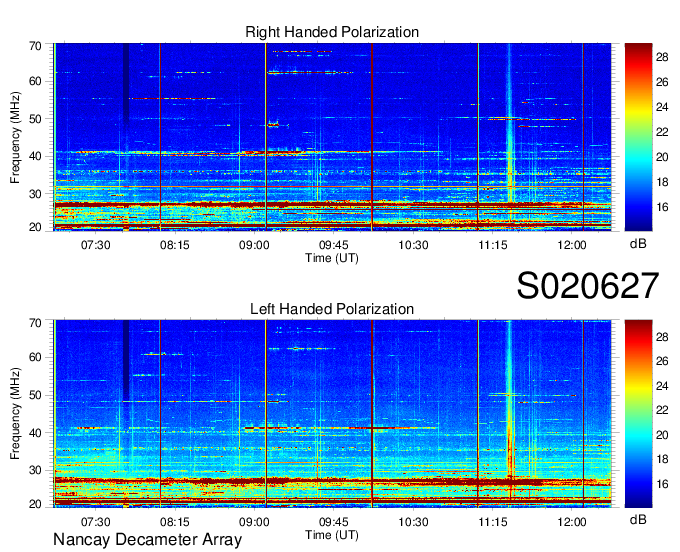The image size is (680, 552).
Task: Click the 70 frequency tick of left-handed plot
Action: point(35,322)
